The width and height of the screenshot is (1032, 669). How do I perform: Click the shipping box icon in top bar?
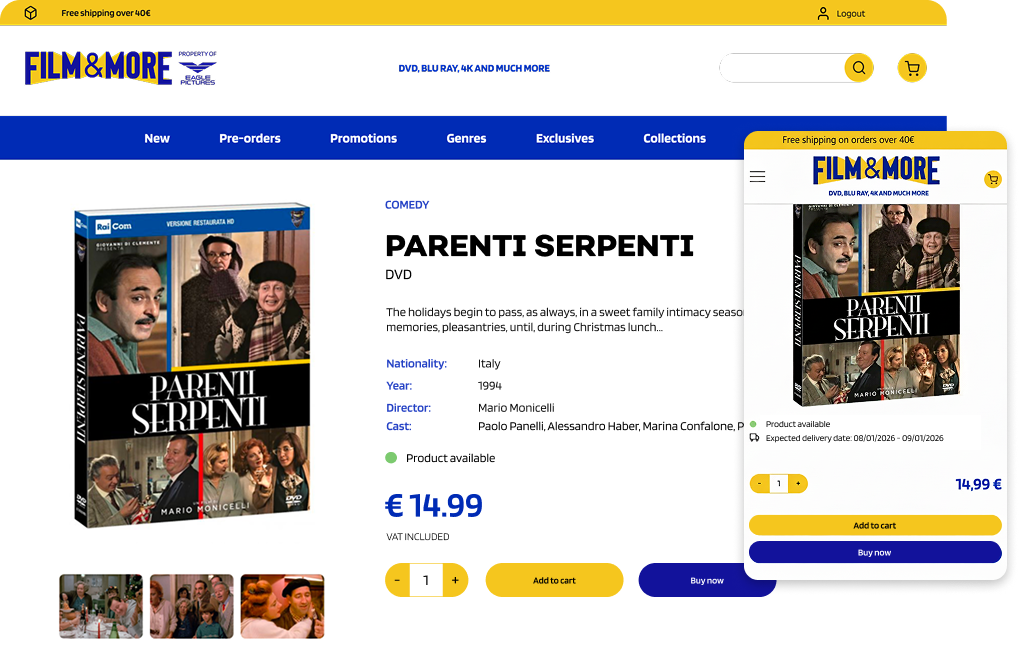(x=31, y=13)
